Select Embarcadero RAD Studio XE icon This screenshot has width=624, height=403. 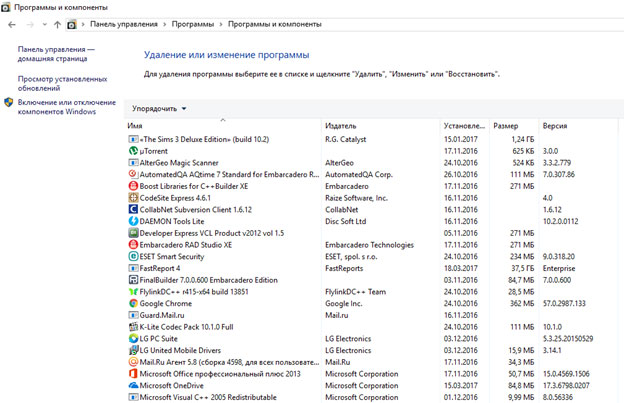pos(133,245)
